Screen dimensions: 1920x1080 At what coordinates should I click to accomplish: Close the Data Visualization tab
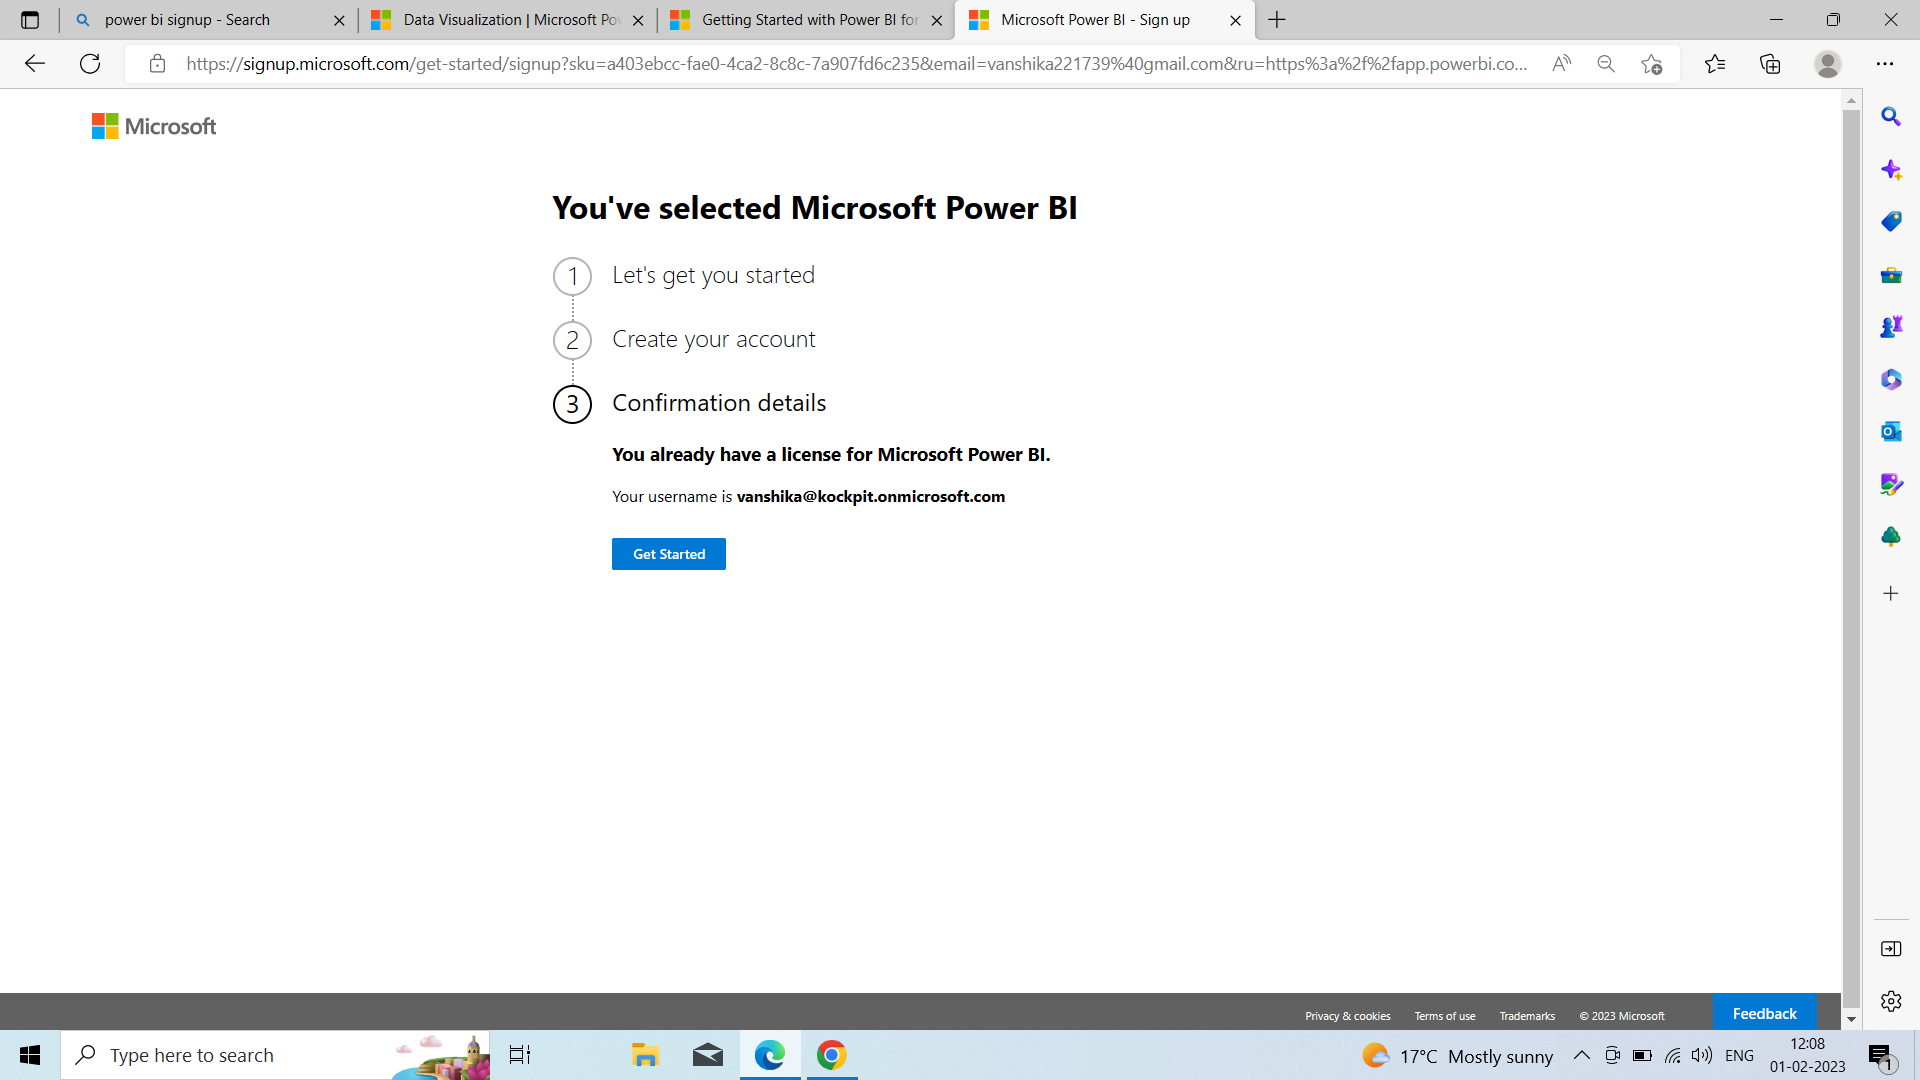(x=638, y=20)
